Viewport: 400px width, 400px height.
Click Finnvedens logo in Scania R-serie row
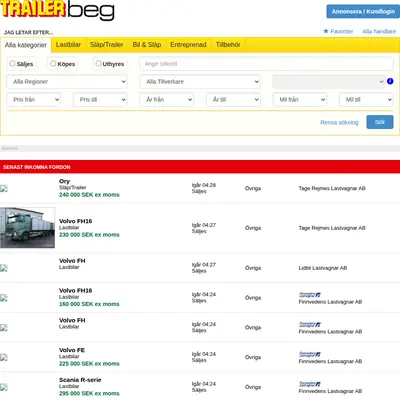tap(310, 384)
